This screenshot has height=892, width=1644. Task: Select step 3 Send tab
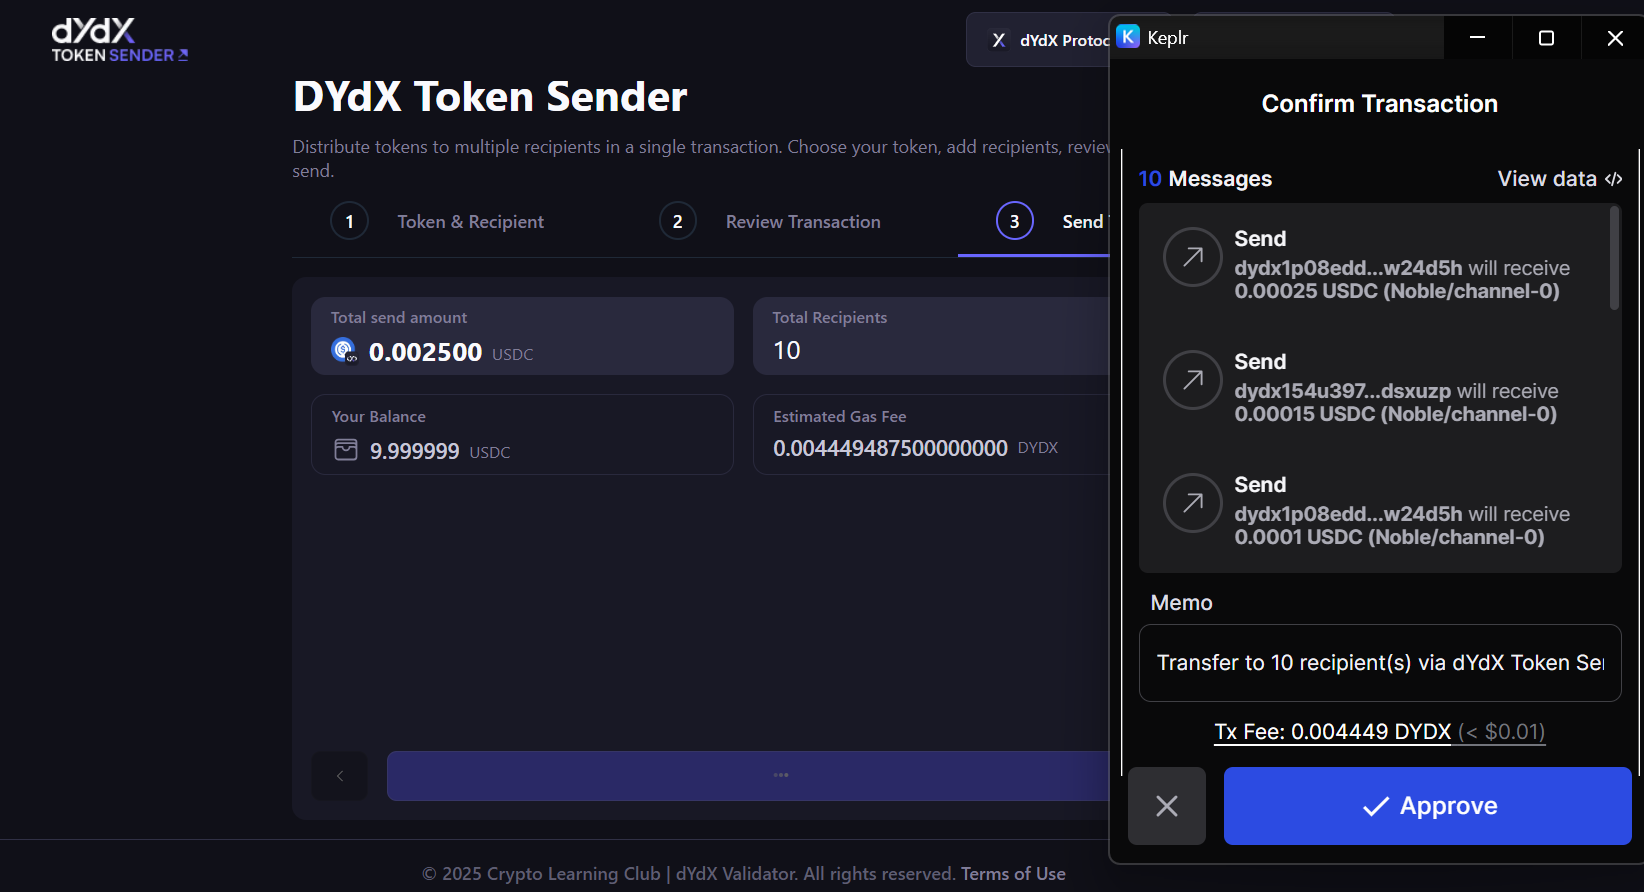coord(1050,222)
